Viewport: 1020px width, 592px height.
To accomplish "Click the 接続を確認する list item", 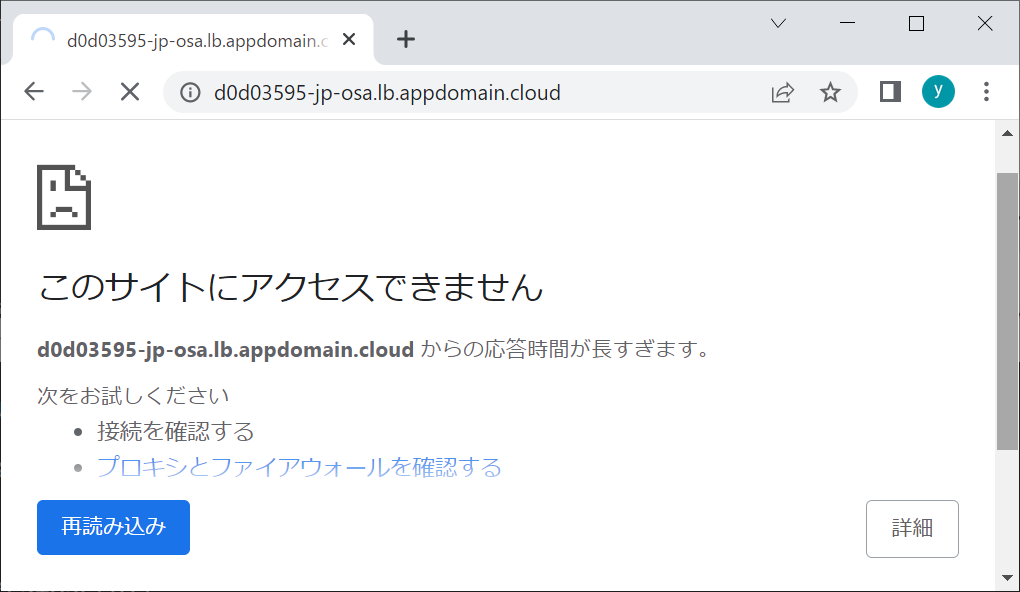I will point(176,431).
